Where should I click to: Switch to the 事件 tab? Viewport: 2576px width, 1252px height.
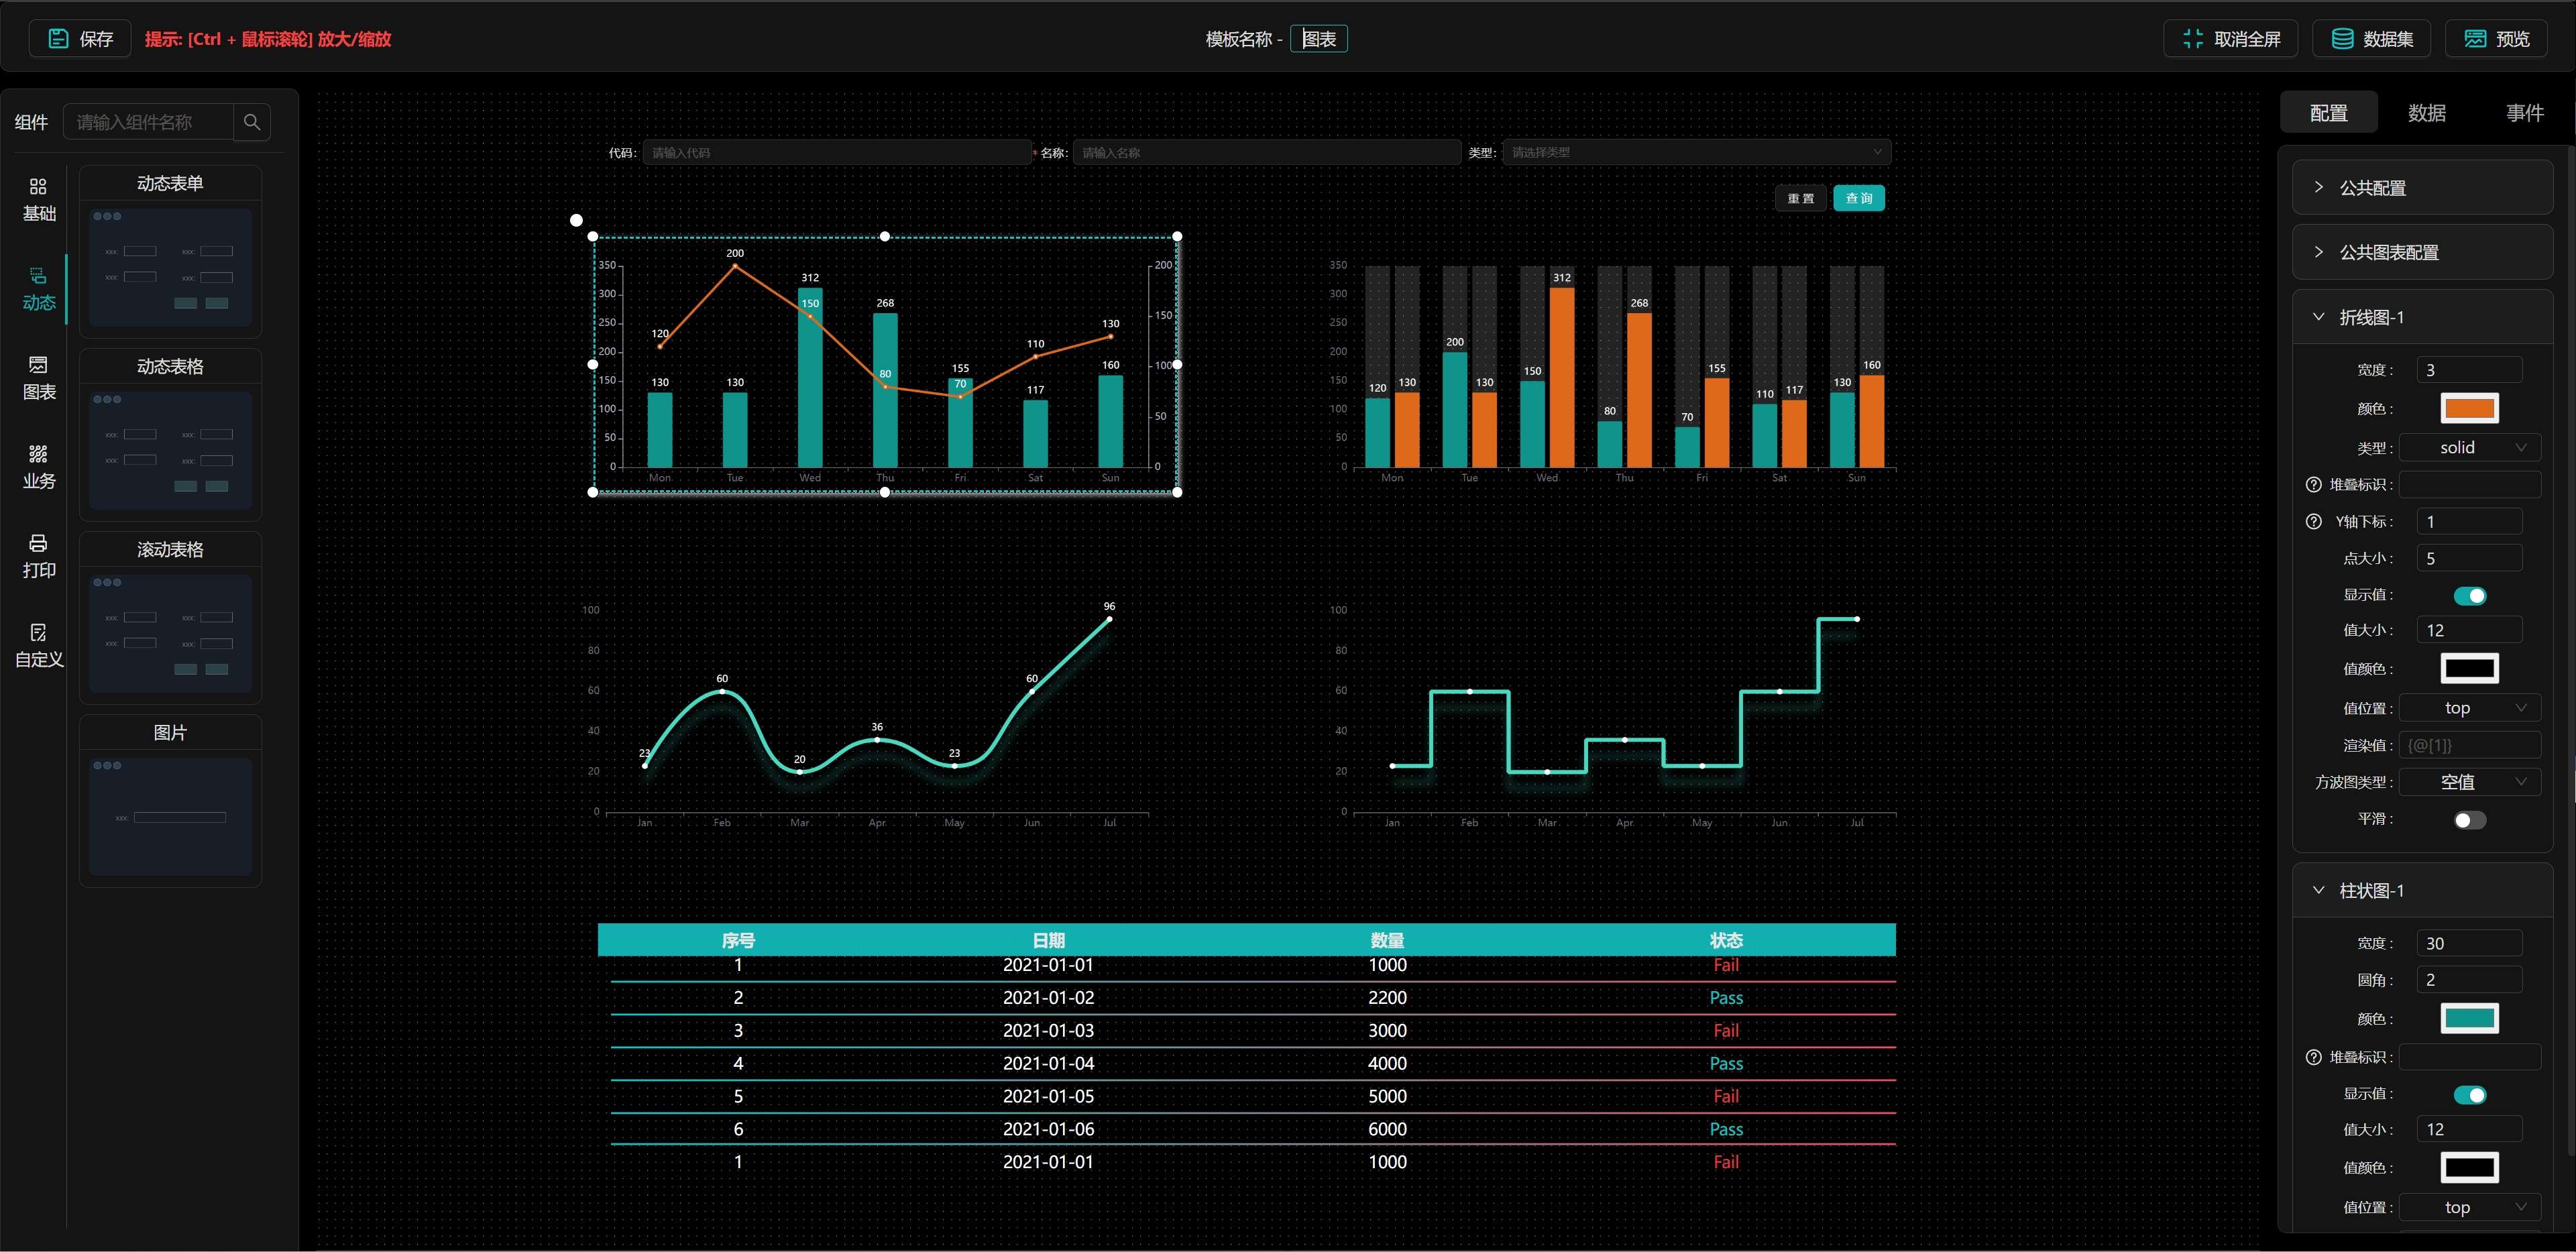coord(2524,113)
